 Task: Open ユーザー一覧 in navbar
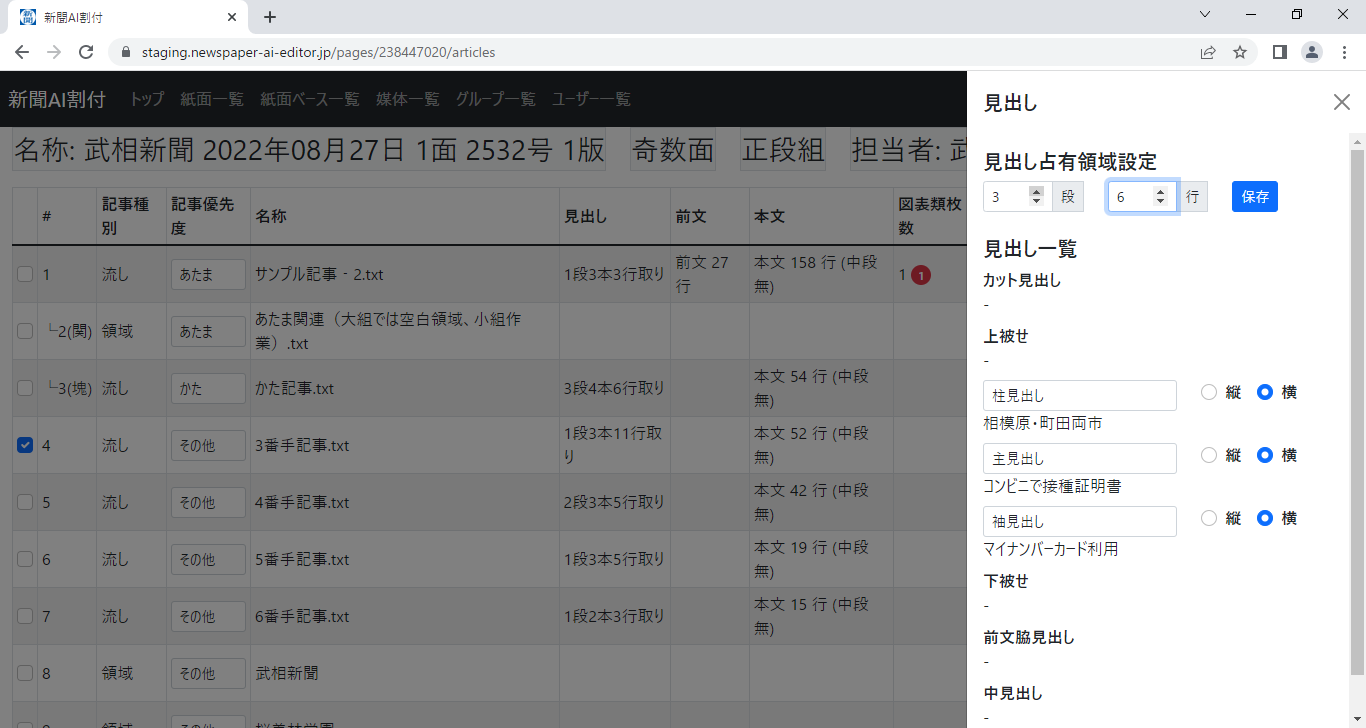[592, 99]
